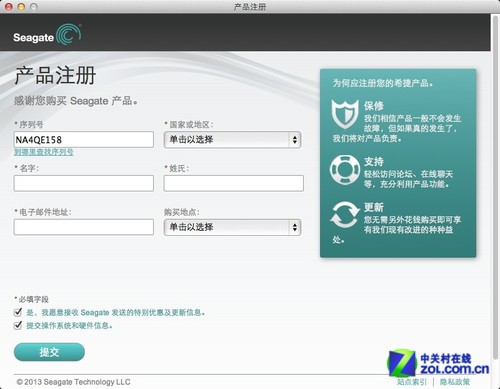Click the first name 名字 input field
The image size is (500, 389).
(x=84, y=183)
